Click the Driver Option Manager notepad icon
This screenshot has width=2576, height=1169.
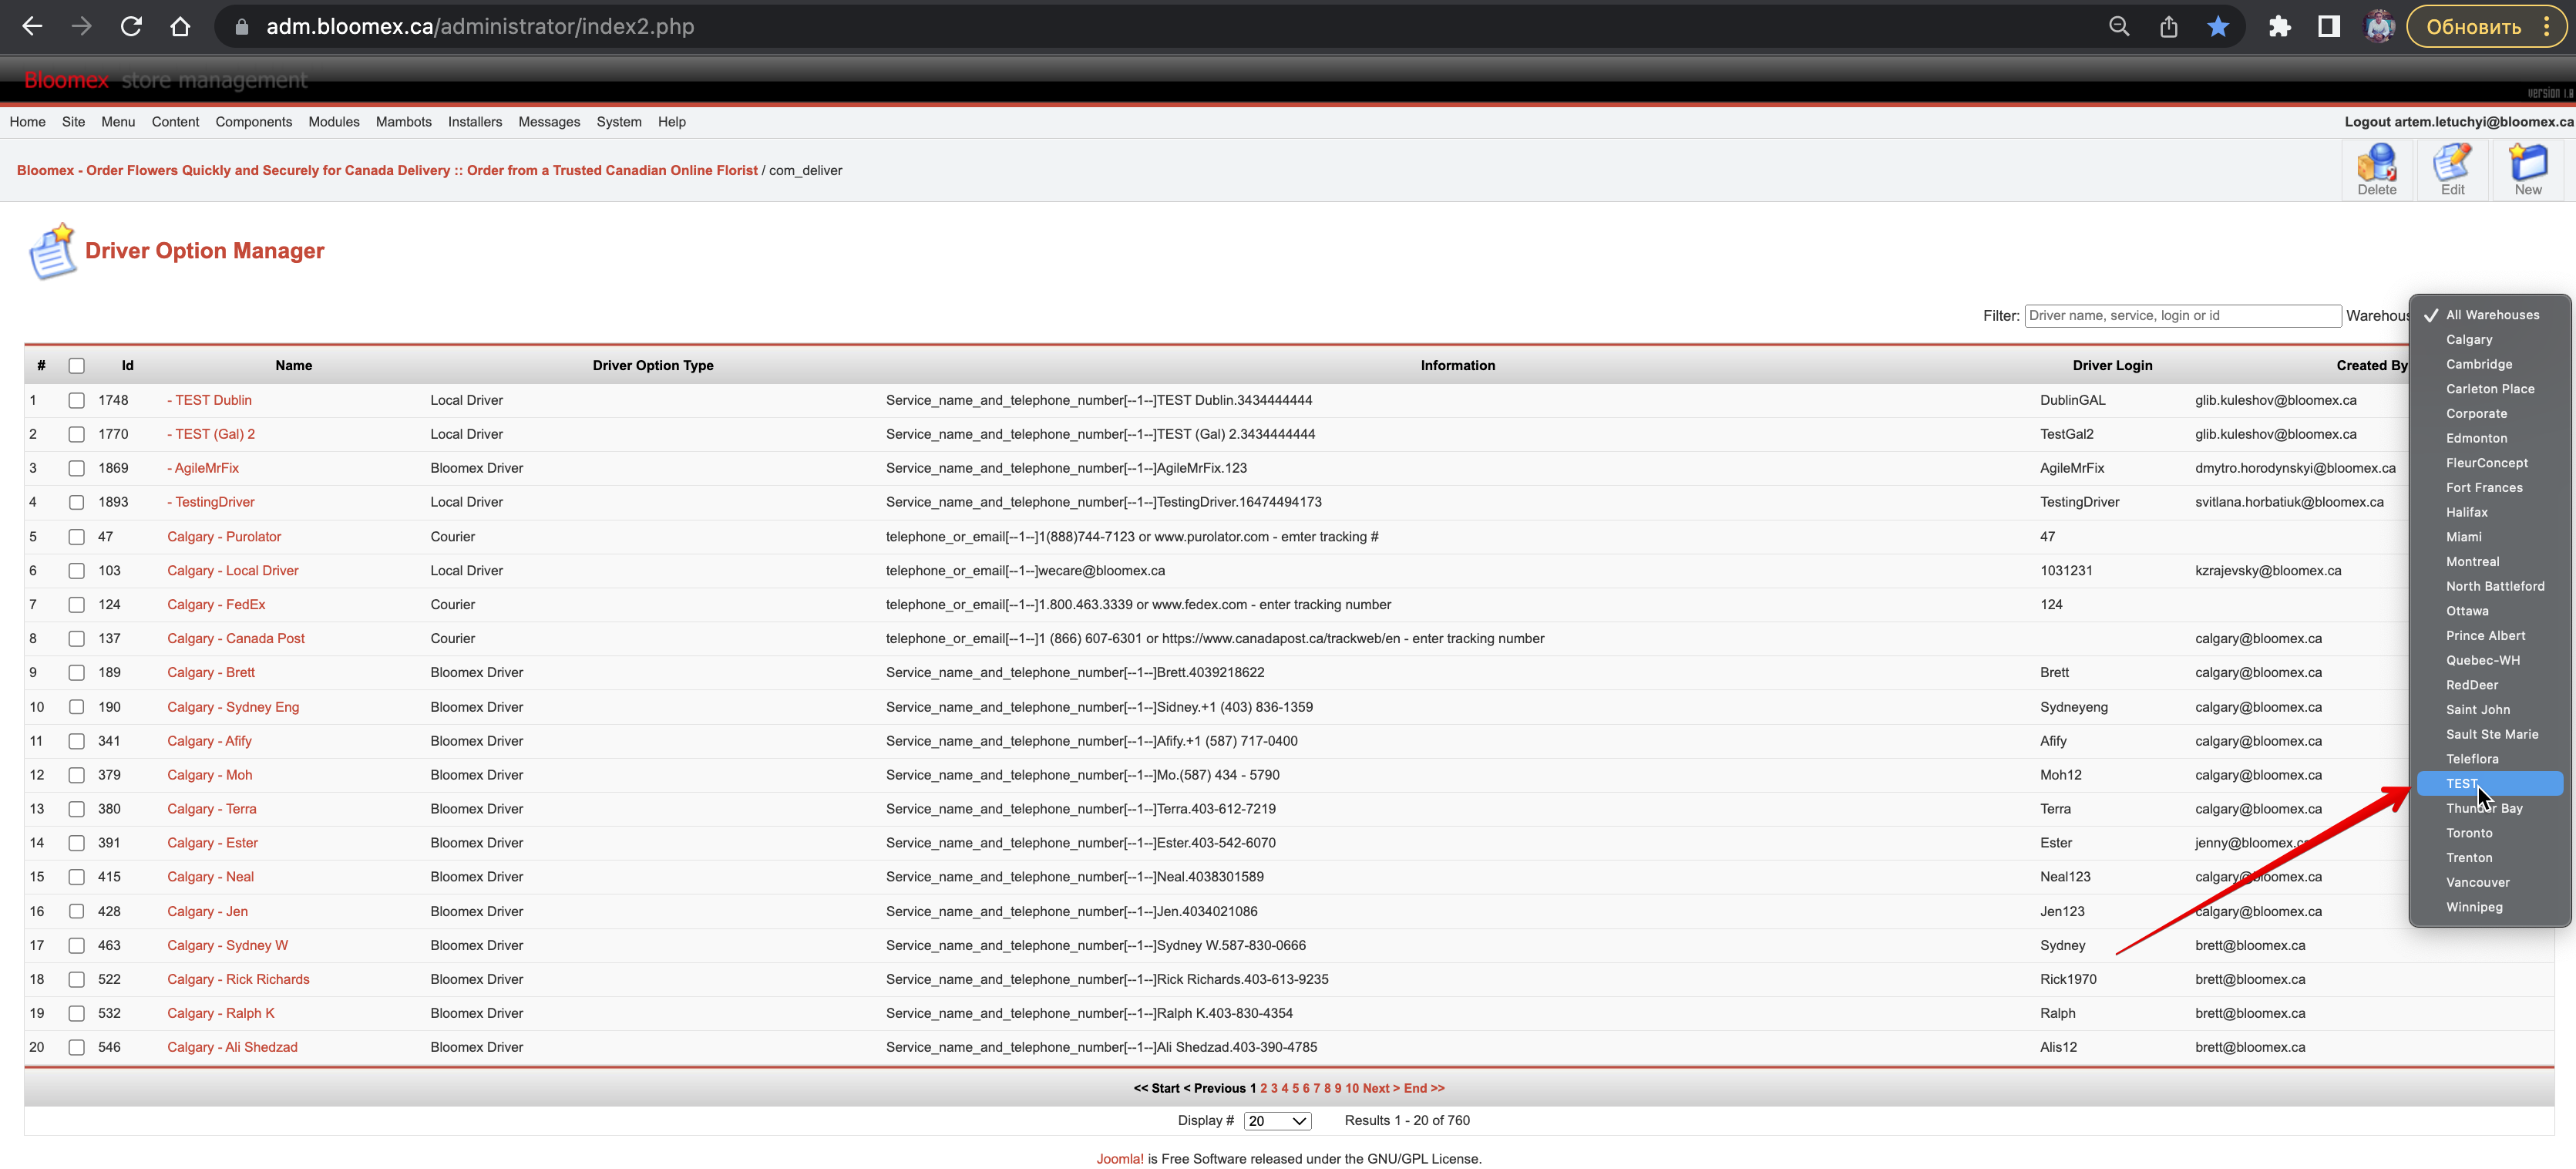pyautogui.click(x=52, y=251)
